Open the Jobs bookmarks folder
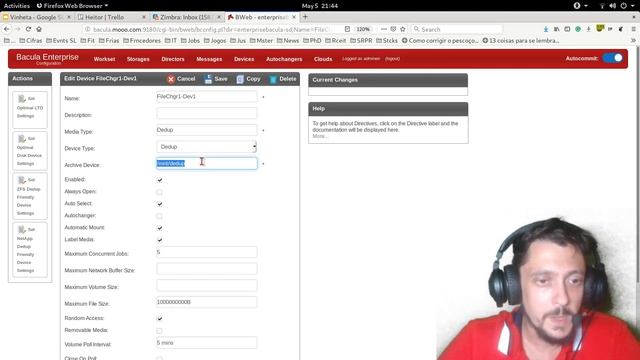The image size is (640, 360). pyautogui.click(x=190, y=40)
